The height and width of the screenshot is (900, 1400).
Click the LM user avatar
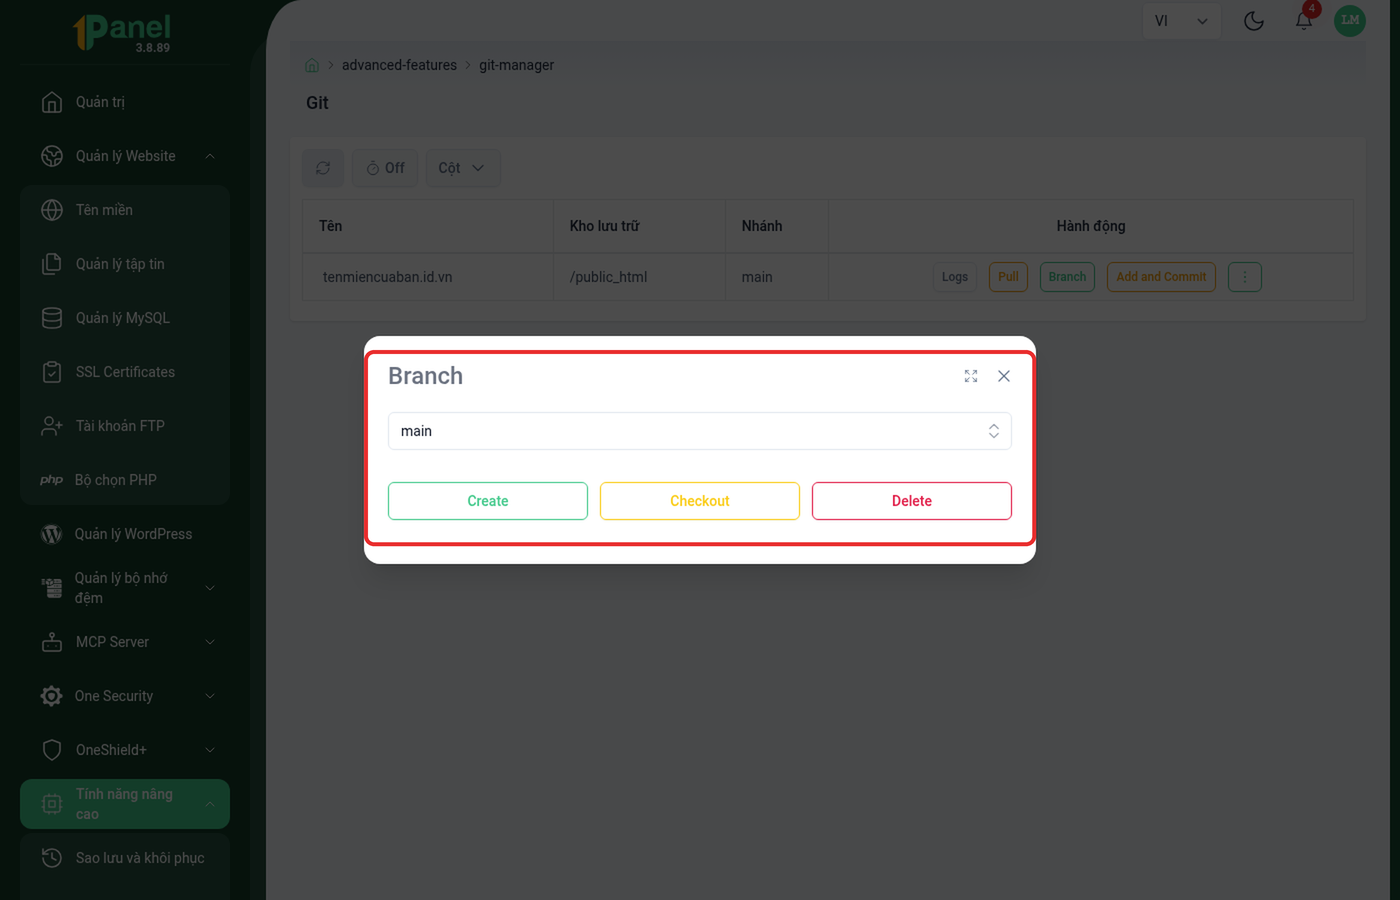click(1350, 20)
